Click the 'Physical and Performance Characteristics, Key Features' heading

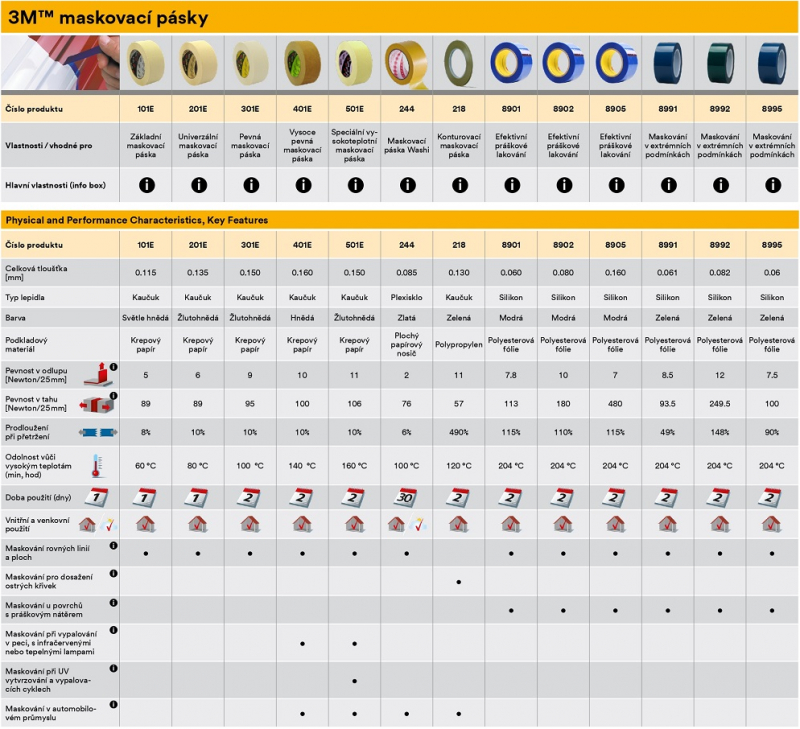(137, 220)
